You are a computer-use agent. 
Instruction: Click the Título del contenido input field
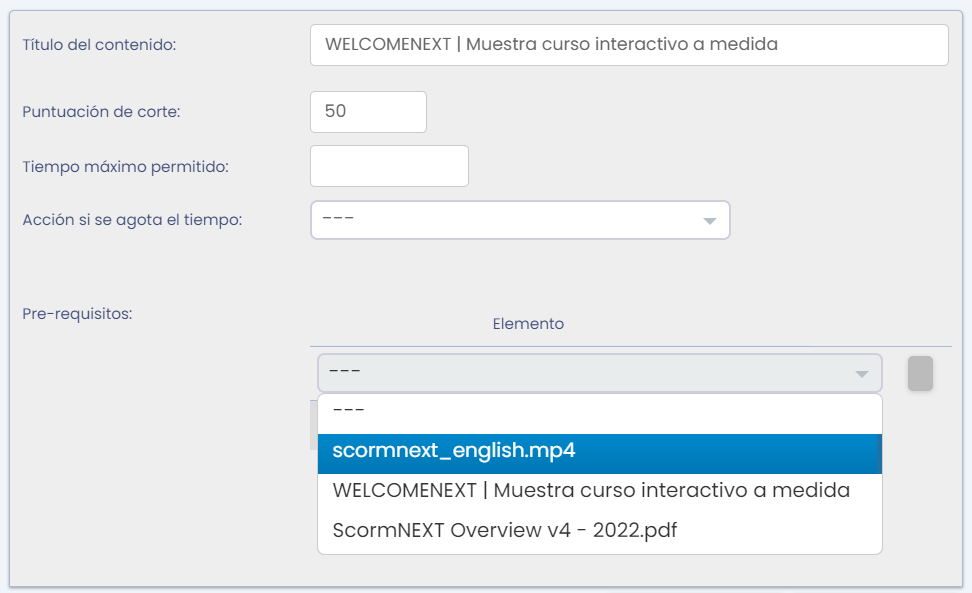(x=629, y=45)
